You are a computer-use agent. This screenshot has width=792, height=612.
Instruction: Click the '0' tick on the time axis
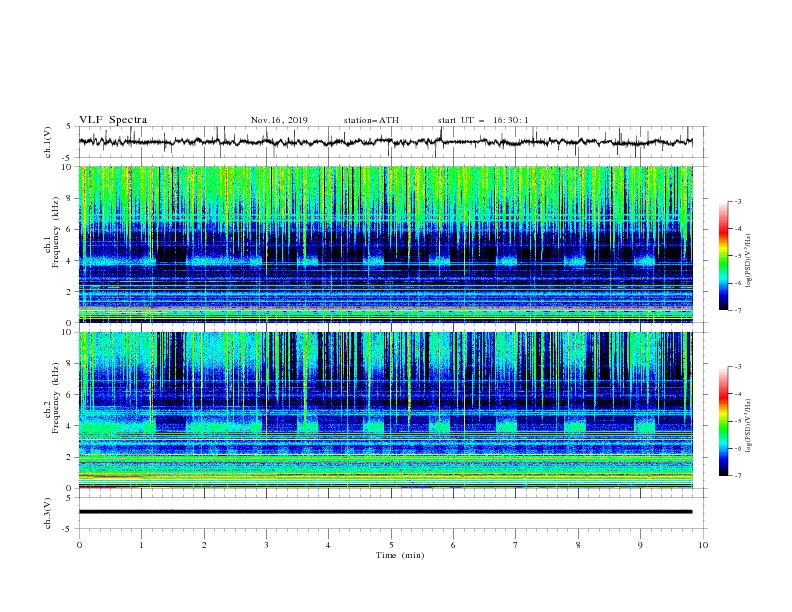(x=79, y=545)
